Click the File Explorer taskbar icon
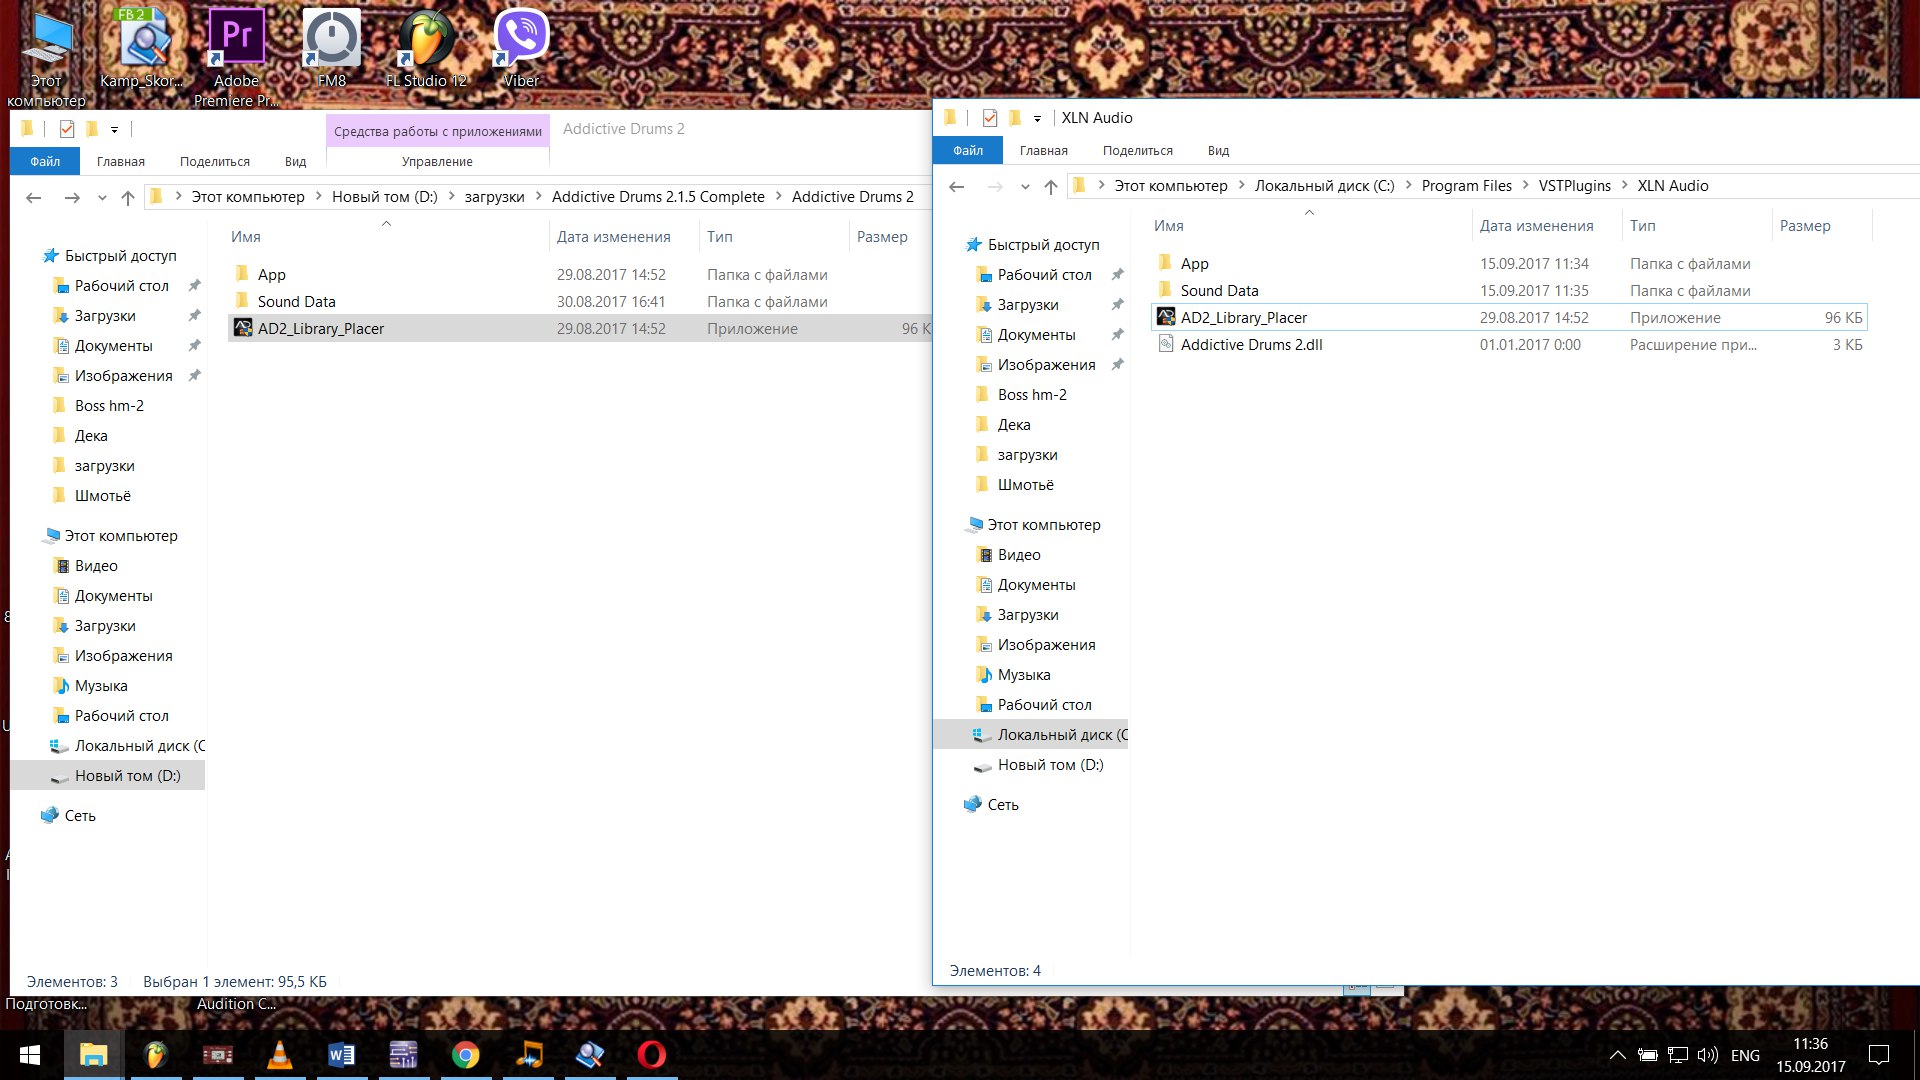The height and width of the screenshot is (1080, 1920). pos(94,1055)
